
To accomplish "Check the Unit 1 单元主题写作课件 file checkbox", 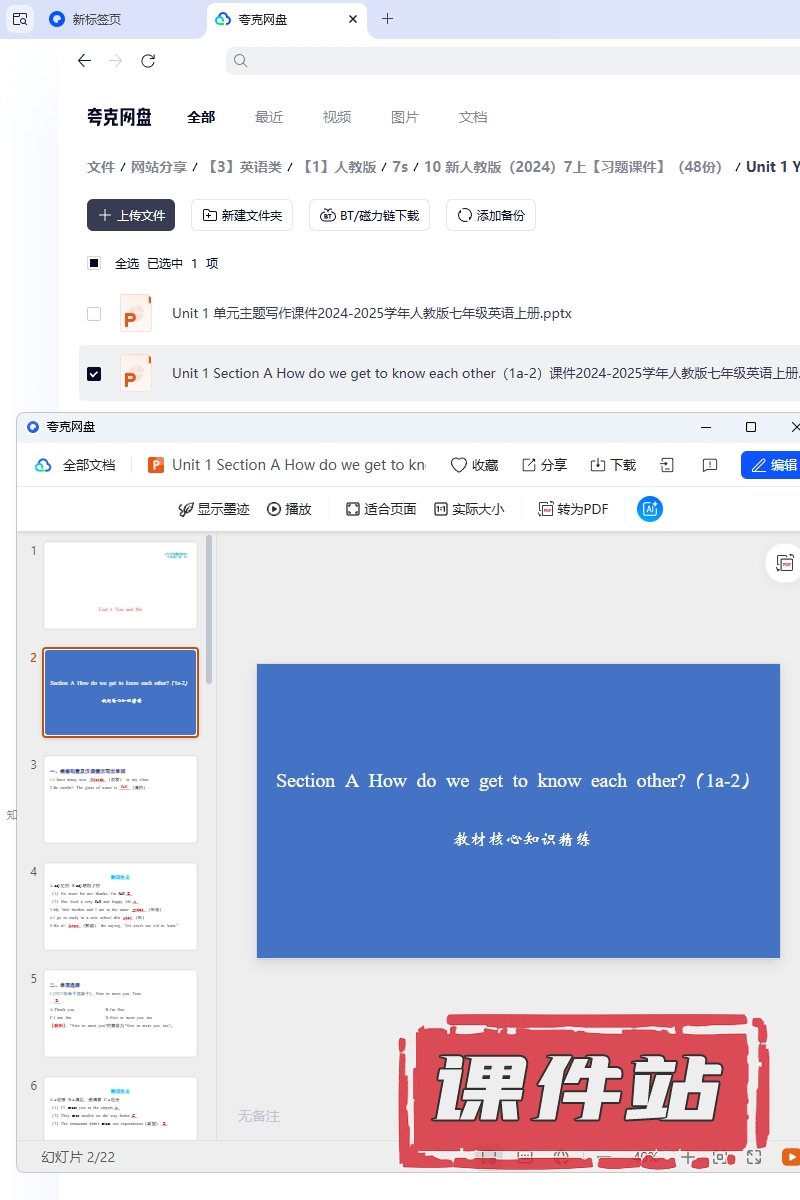I will point(94,313).
